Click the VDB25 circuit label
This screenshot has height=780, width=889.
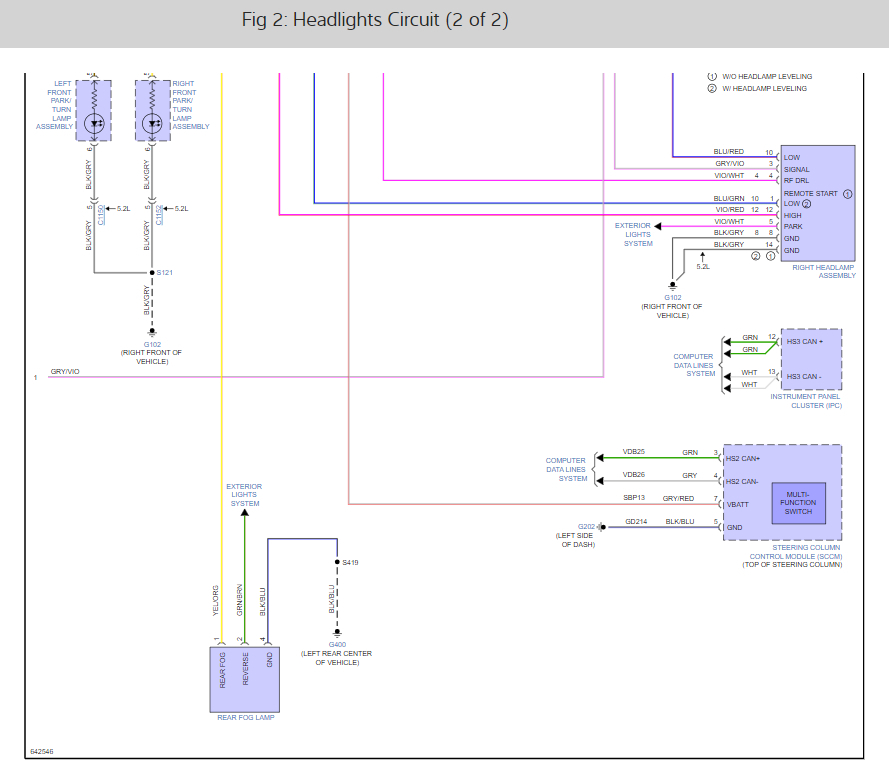pyautogui.click(x=634, y=452)
